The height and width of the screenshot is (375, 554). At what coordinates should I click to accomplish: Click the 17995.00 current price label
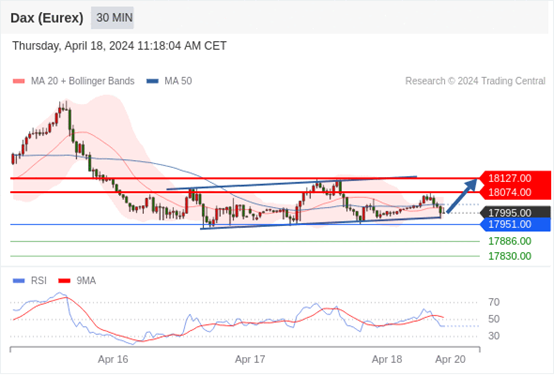click(515, 213)
